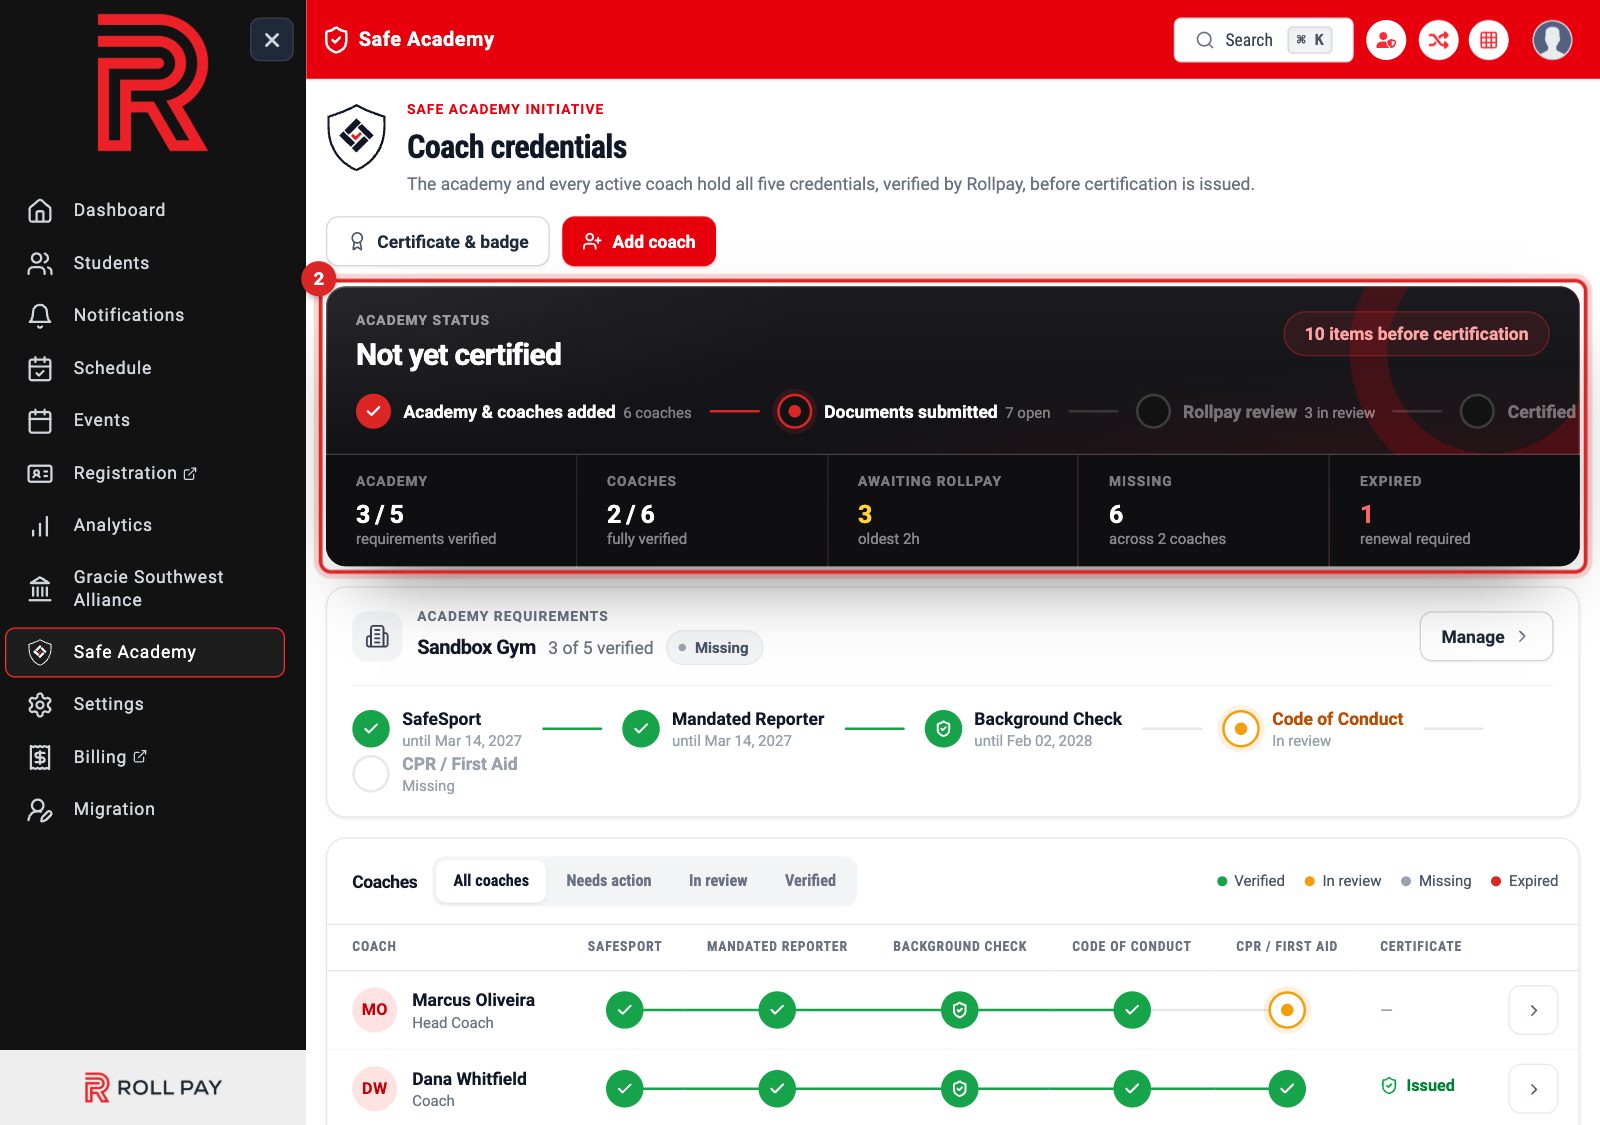1600x1125 pixels.
Task: Expand Marcus Oliveira's row chevron
Action: (1533, 1010)
